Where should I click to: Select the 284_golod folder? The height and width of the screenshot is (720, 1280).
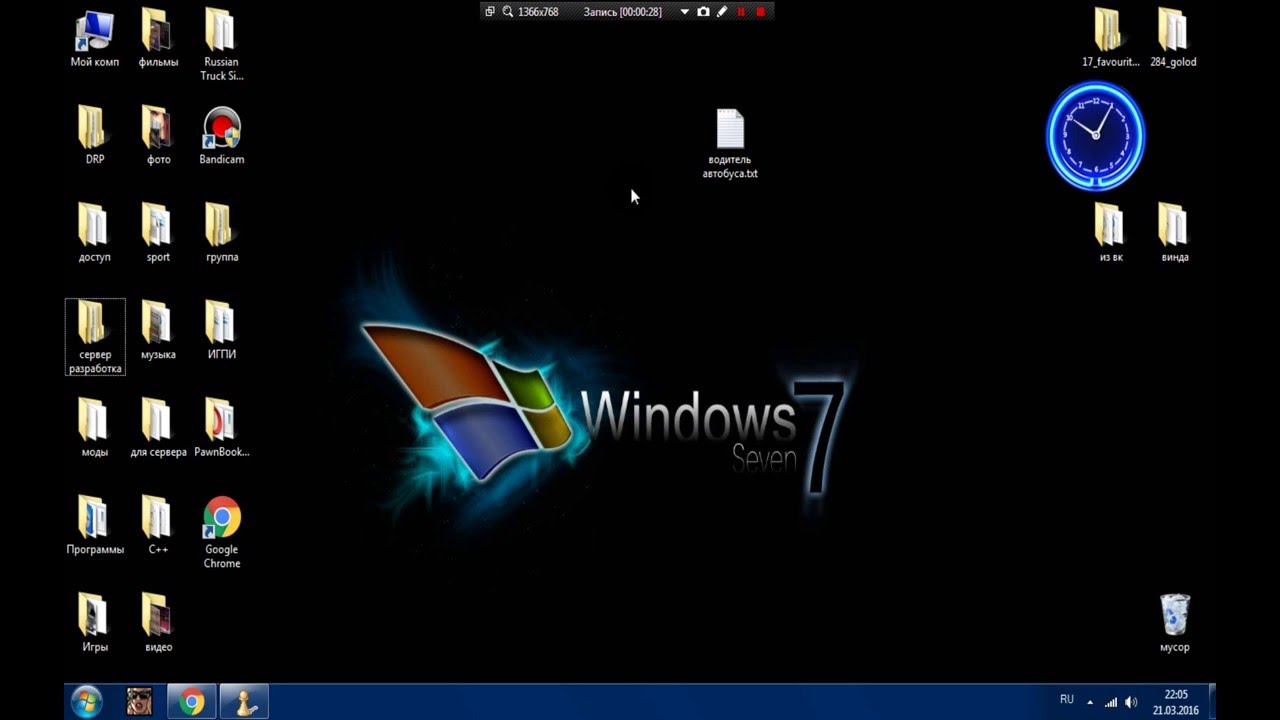click(1173, 39)
